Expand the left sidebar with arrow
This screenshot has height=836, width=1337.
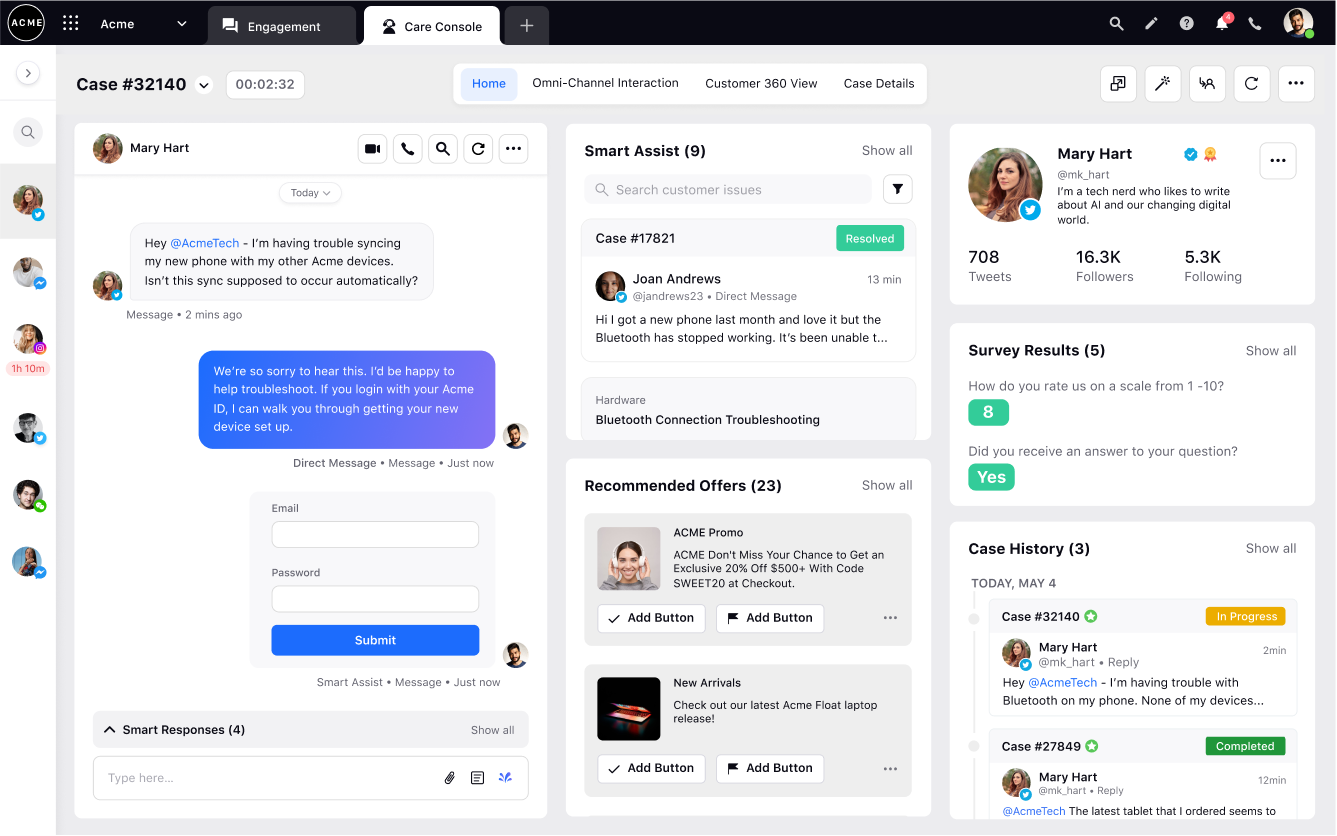(x=28, y=73)
